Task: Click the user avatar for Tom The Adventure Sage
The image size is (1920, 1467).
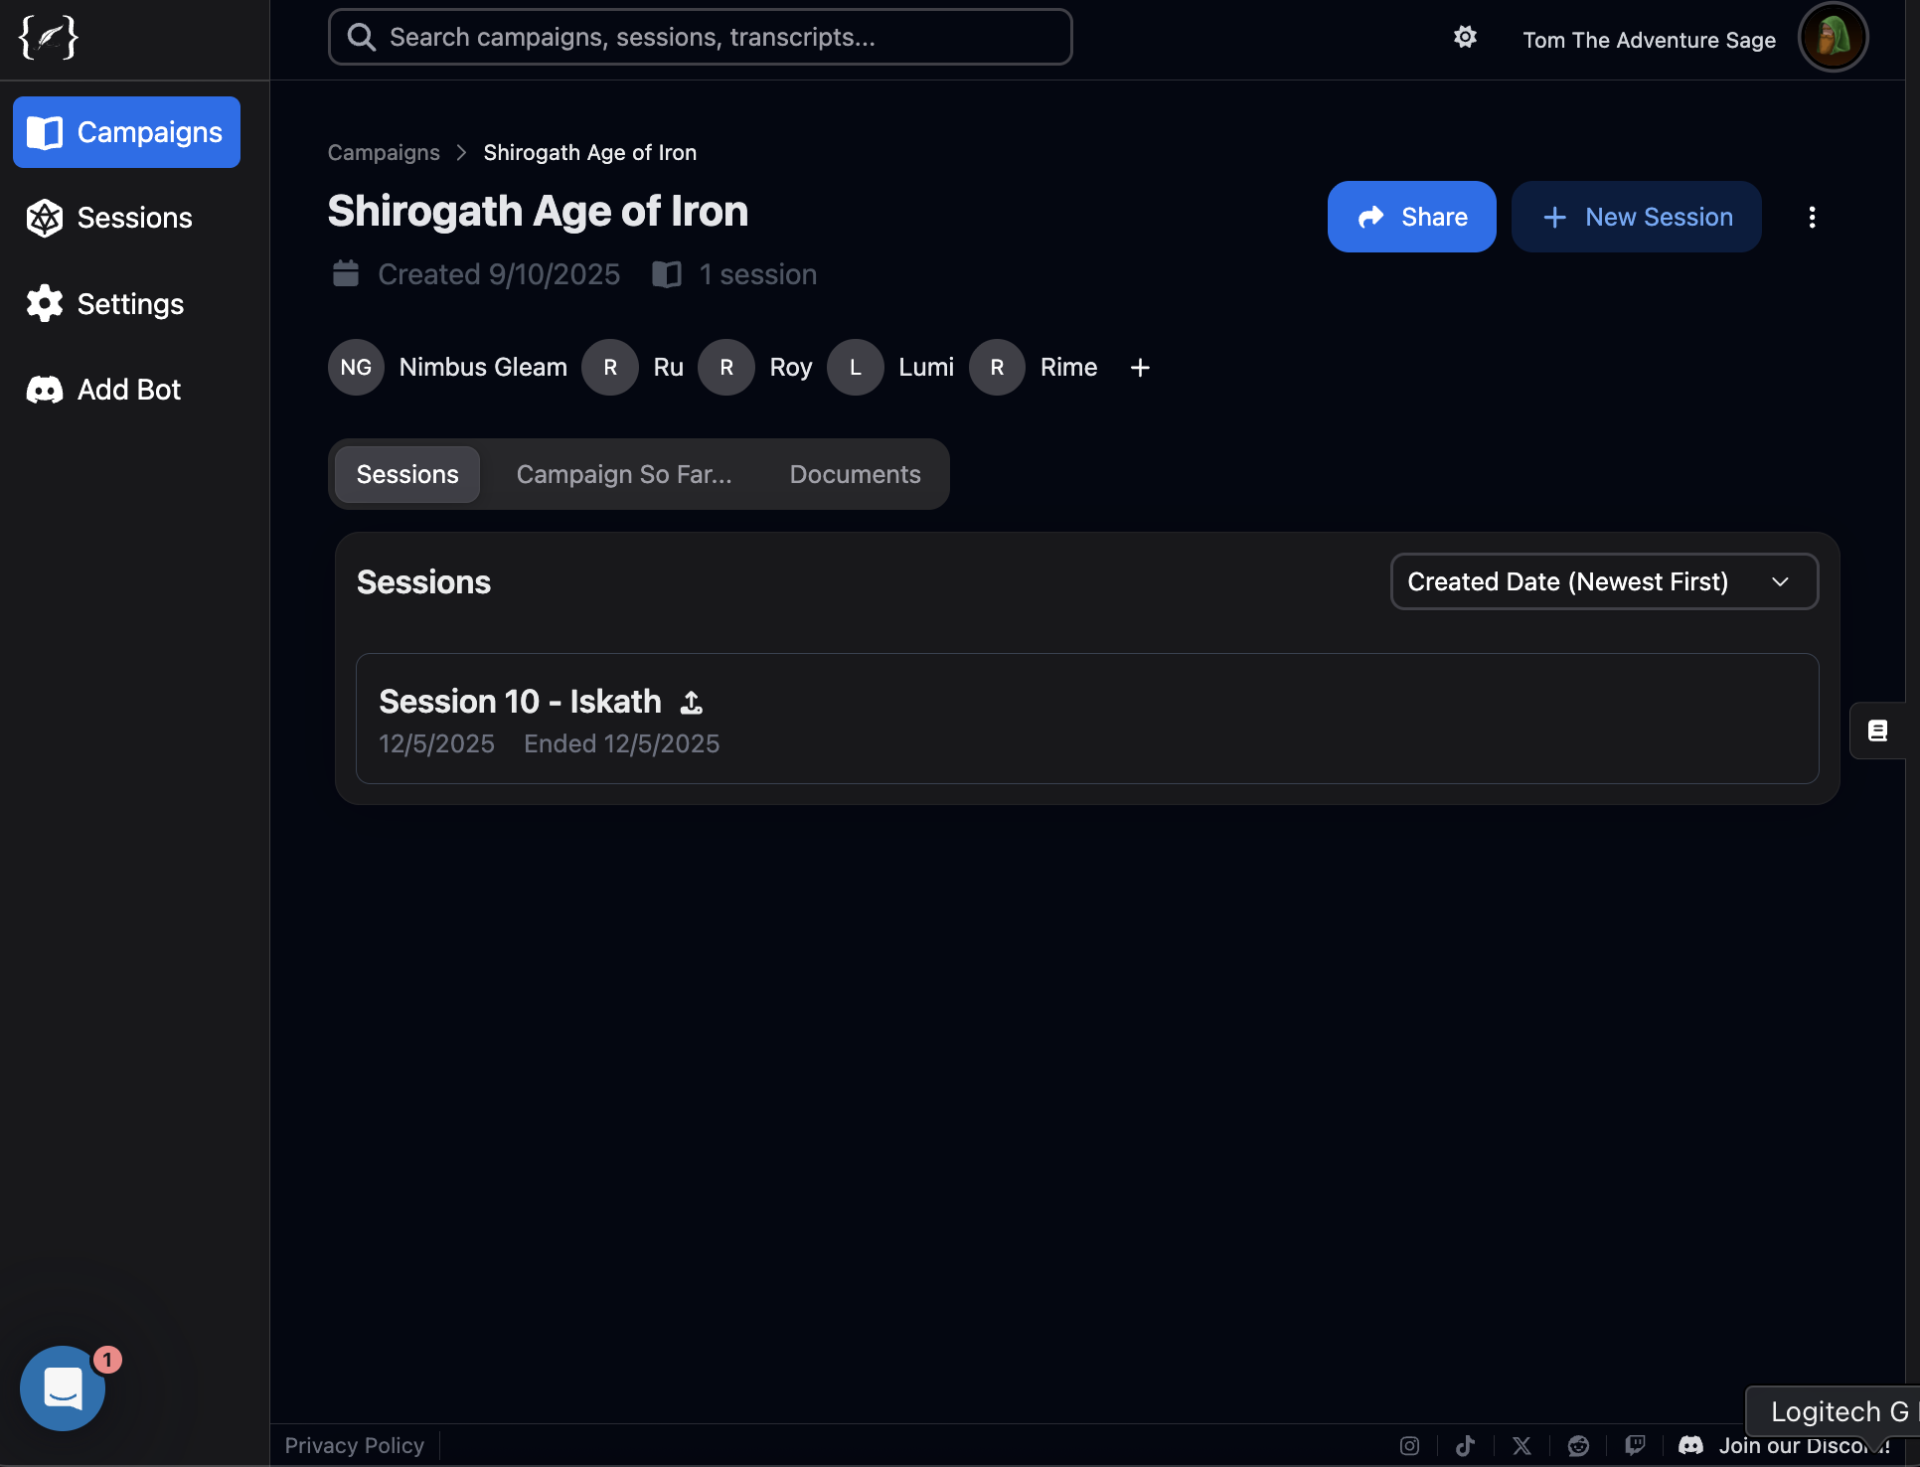Action: [1832, 38]
